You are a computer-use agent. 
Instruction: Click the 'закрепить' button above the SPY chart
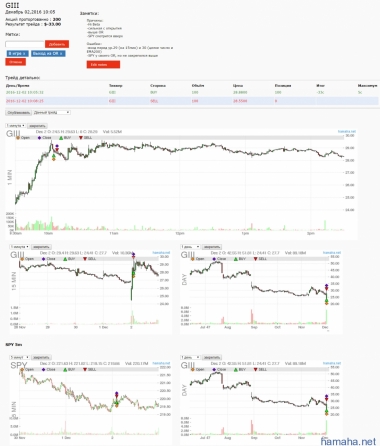click(41, 357)
